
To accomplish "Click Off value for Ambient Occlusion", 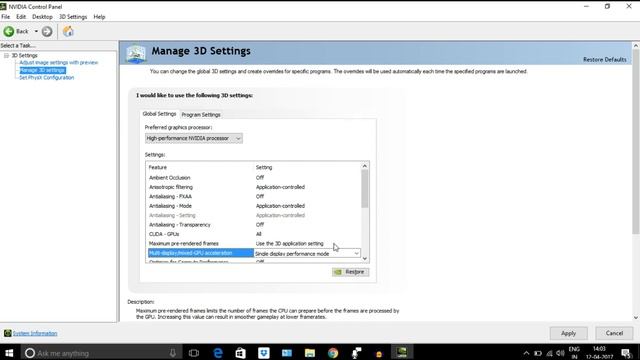I will coord(260,178).
